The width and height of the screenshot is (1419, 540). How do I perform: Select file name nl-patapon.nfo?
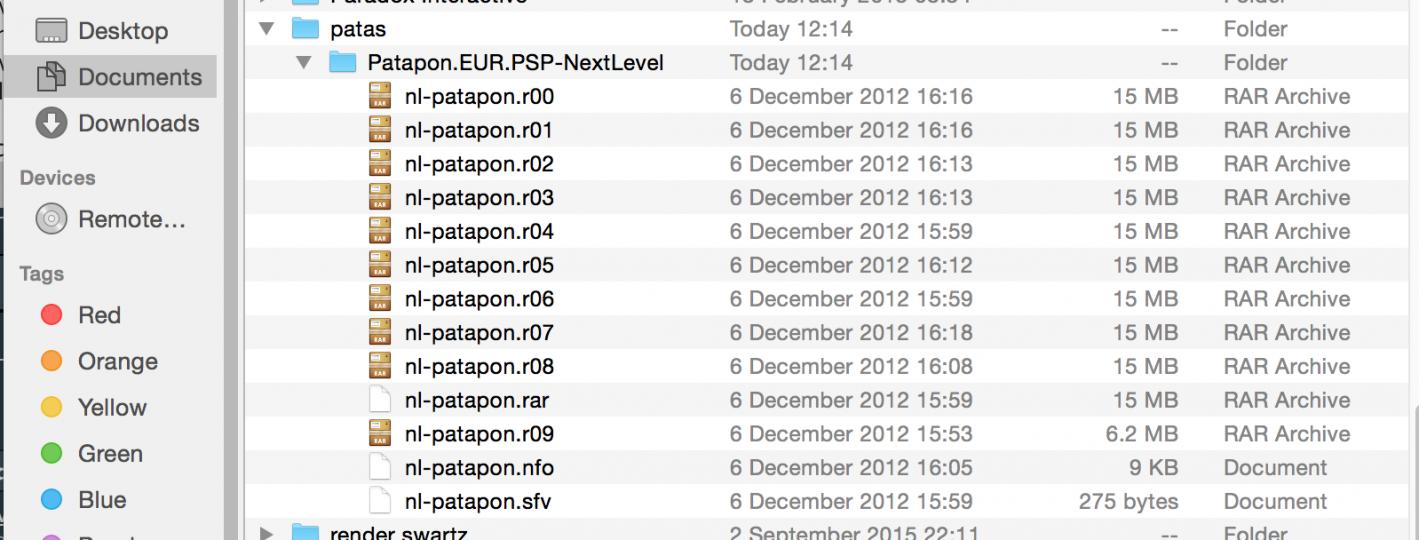(x=479, y=468)
